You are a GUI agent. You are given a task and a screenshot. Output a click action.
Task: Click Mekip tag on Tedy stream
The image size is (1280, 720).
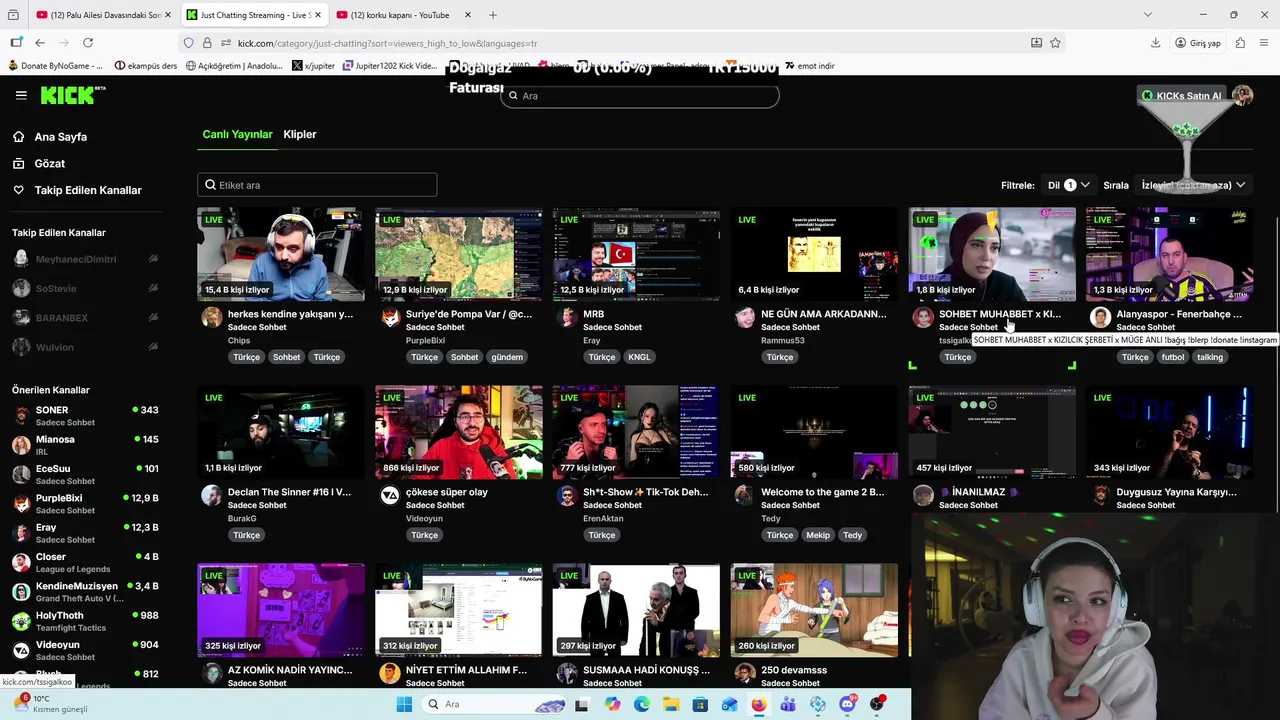(x=818, y=535)
